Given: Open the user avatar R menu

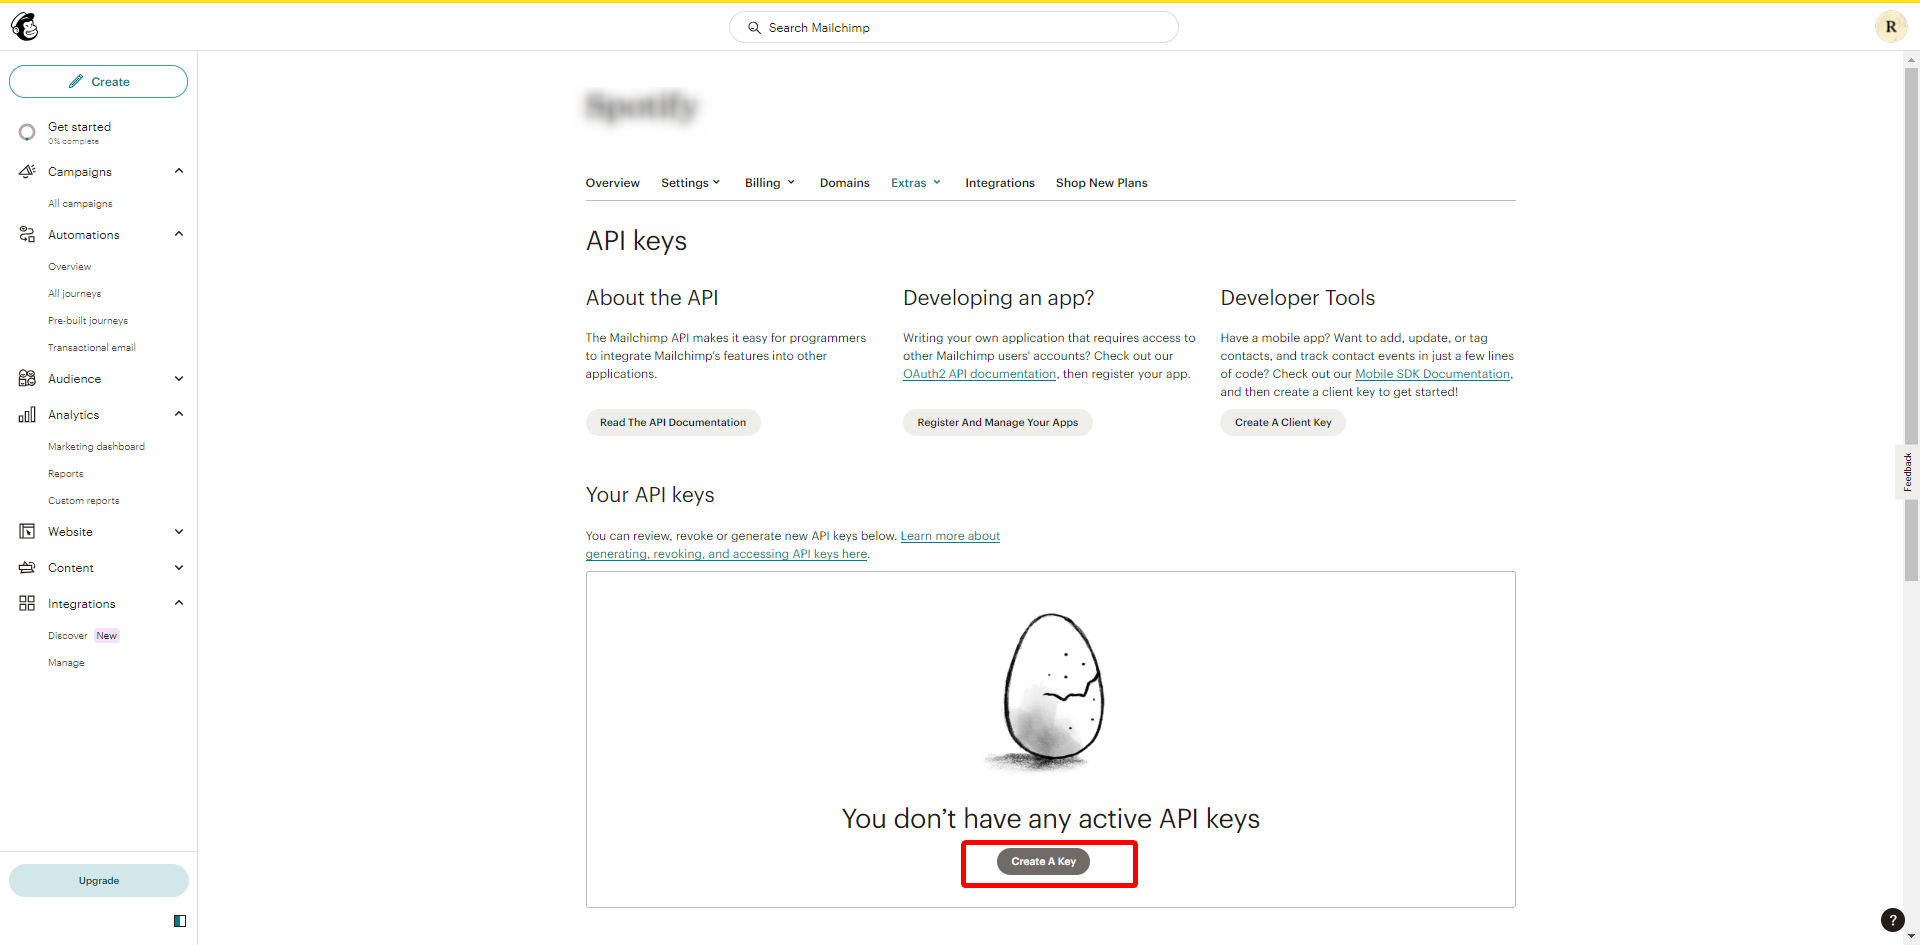Looking at the screenshot, I should point(1890,27).
